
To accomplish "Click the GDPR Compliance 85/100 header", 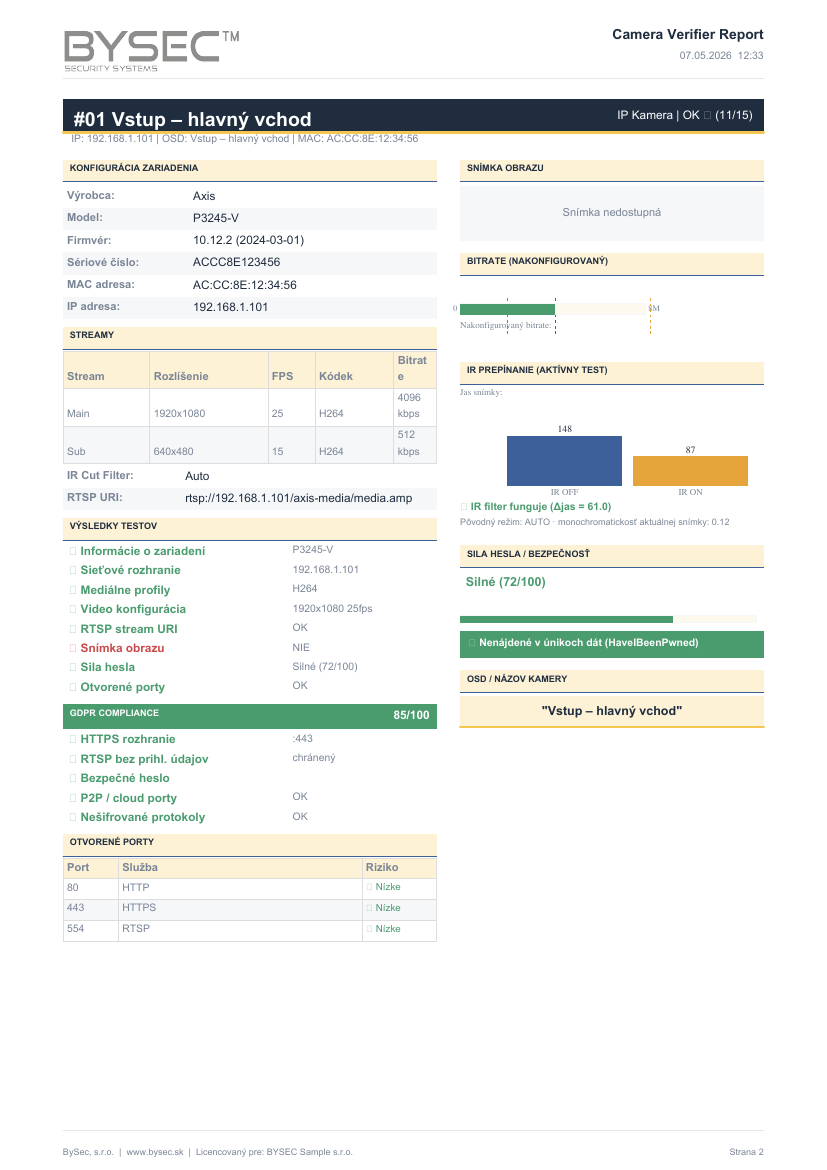I will (x=250, y=715).
